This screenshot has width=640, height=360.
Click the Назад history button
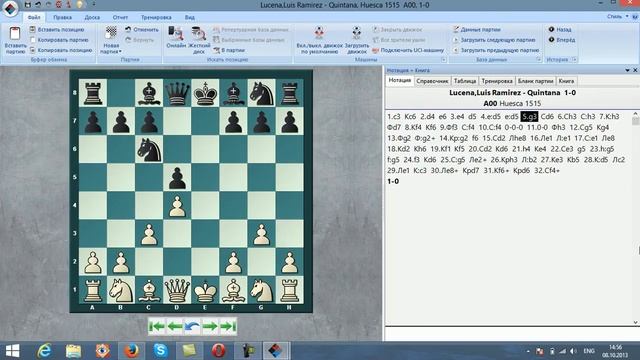tap(560, 29)
